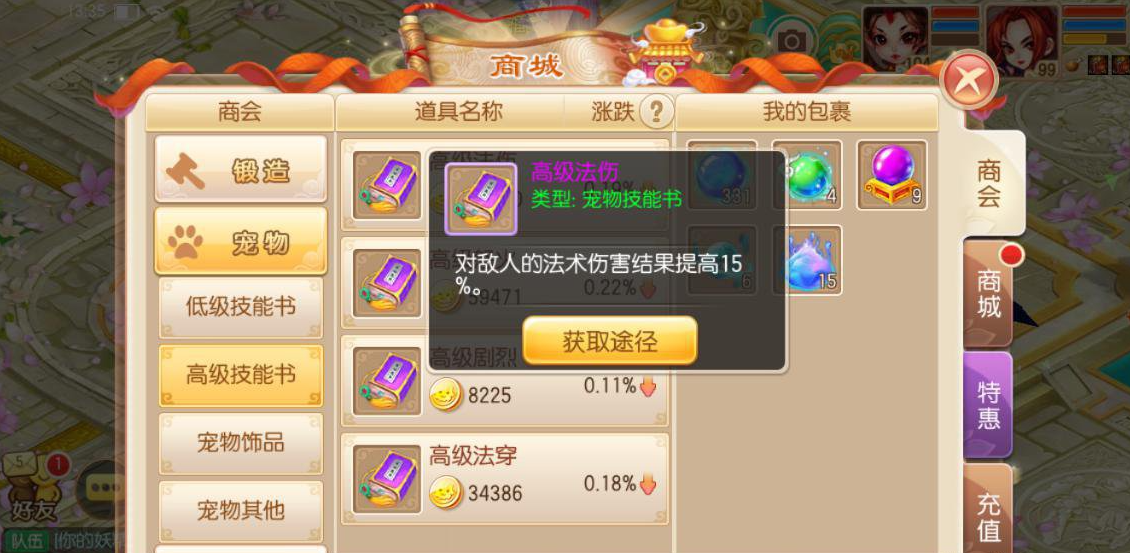
Task: Select the purple orb item in 我的包裹
Action: point(892,175)
